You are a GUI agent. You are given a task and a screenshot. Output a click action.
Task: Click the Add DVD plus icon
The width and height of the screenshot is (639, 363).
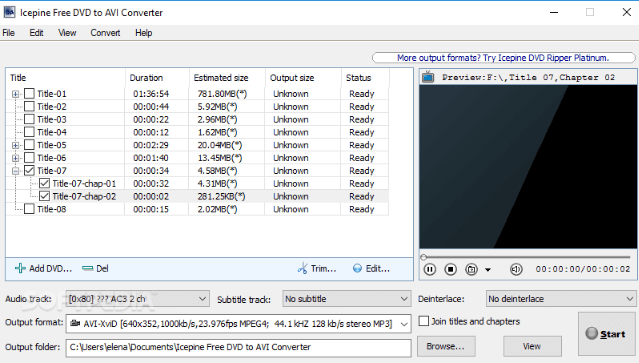point(20,268)
